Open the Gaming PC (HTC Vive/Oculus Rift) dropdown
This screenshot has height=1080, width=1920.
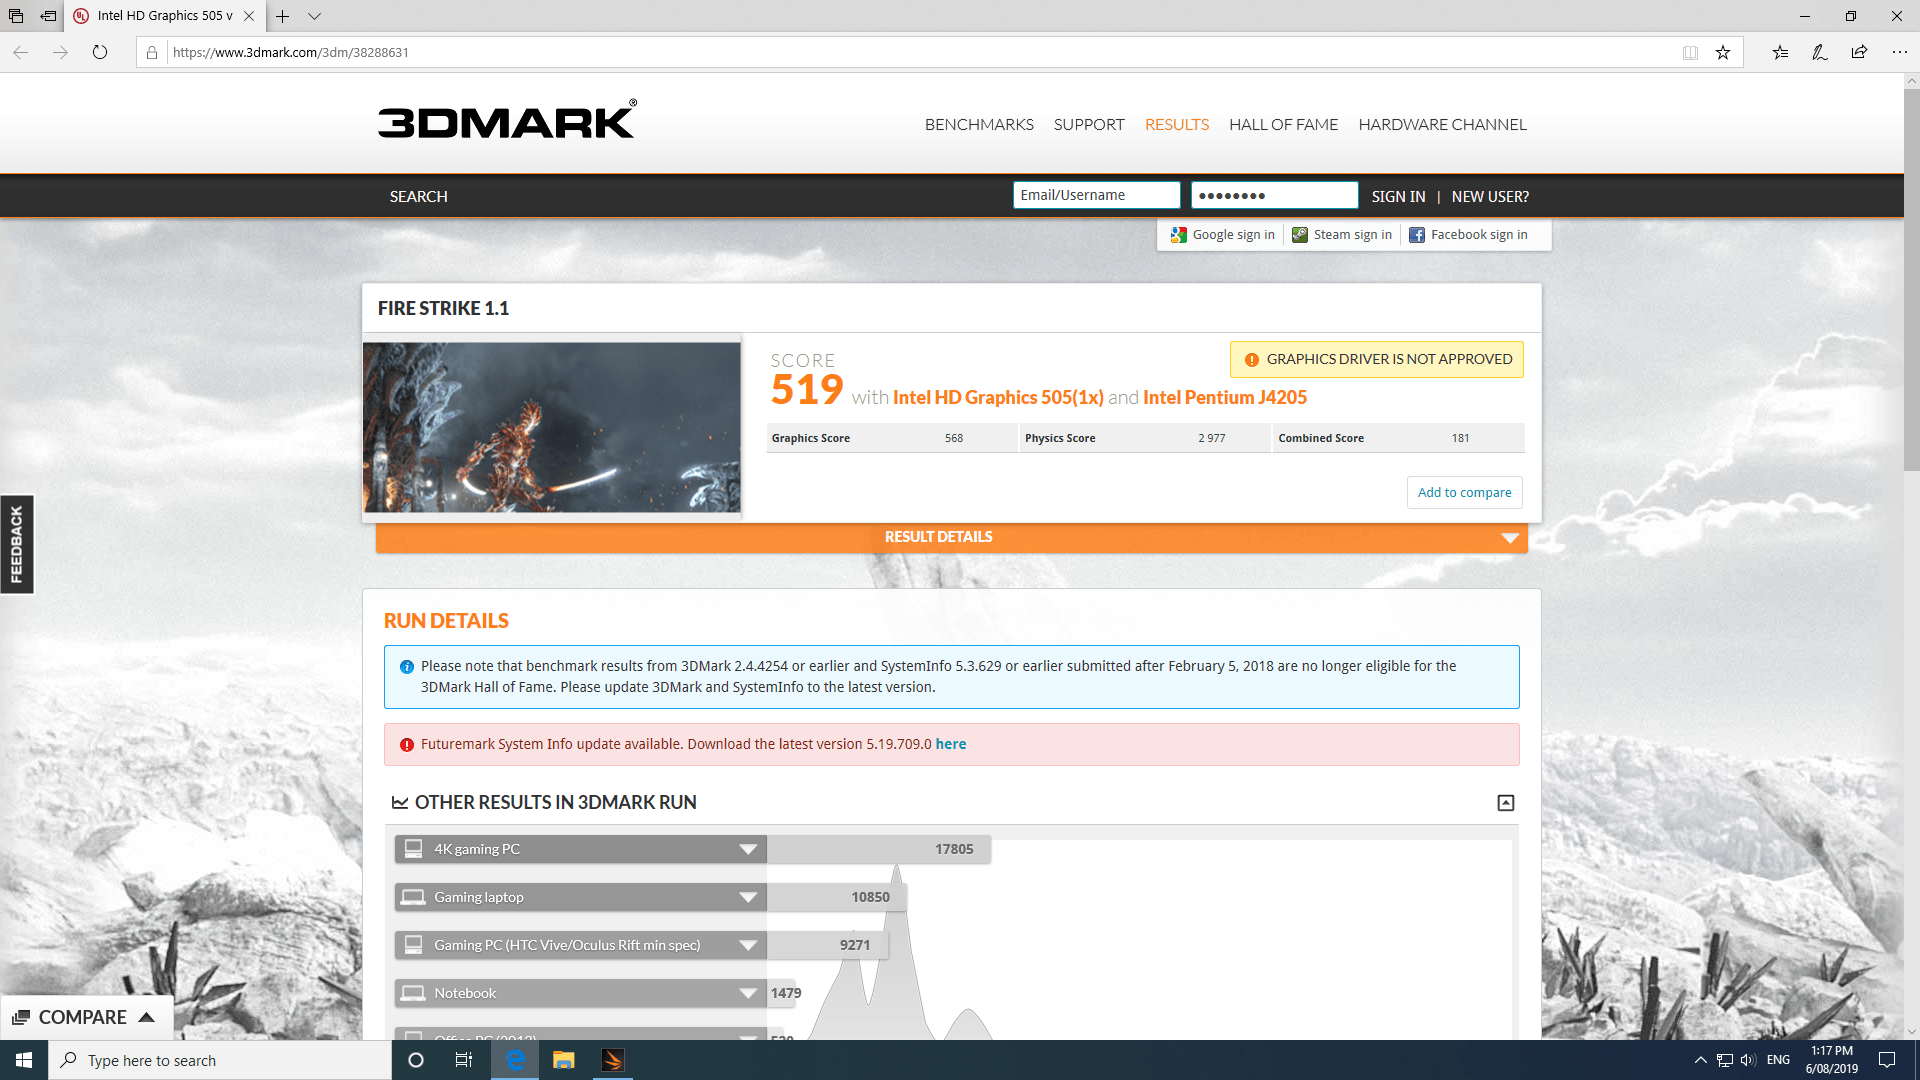tap(580, 945)
